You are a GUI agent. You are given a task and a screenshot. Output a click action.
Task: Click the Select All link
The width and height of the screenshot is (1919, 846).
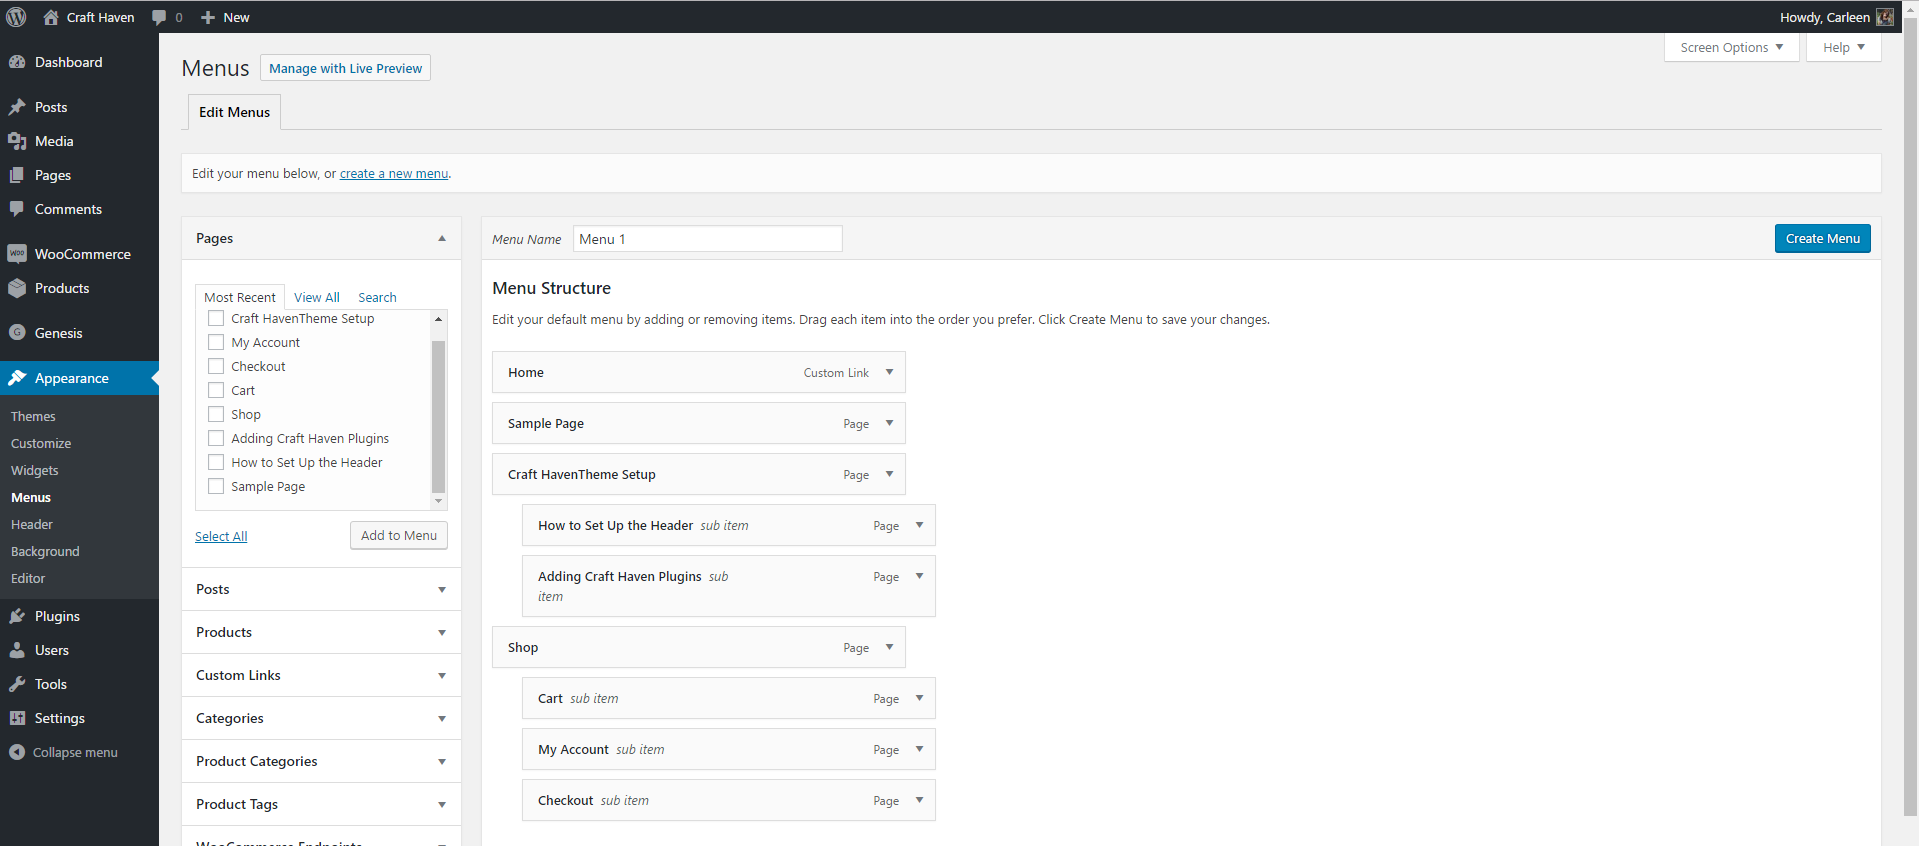[221, 536]
